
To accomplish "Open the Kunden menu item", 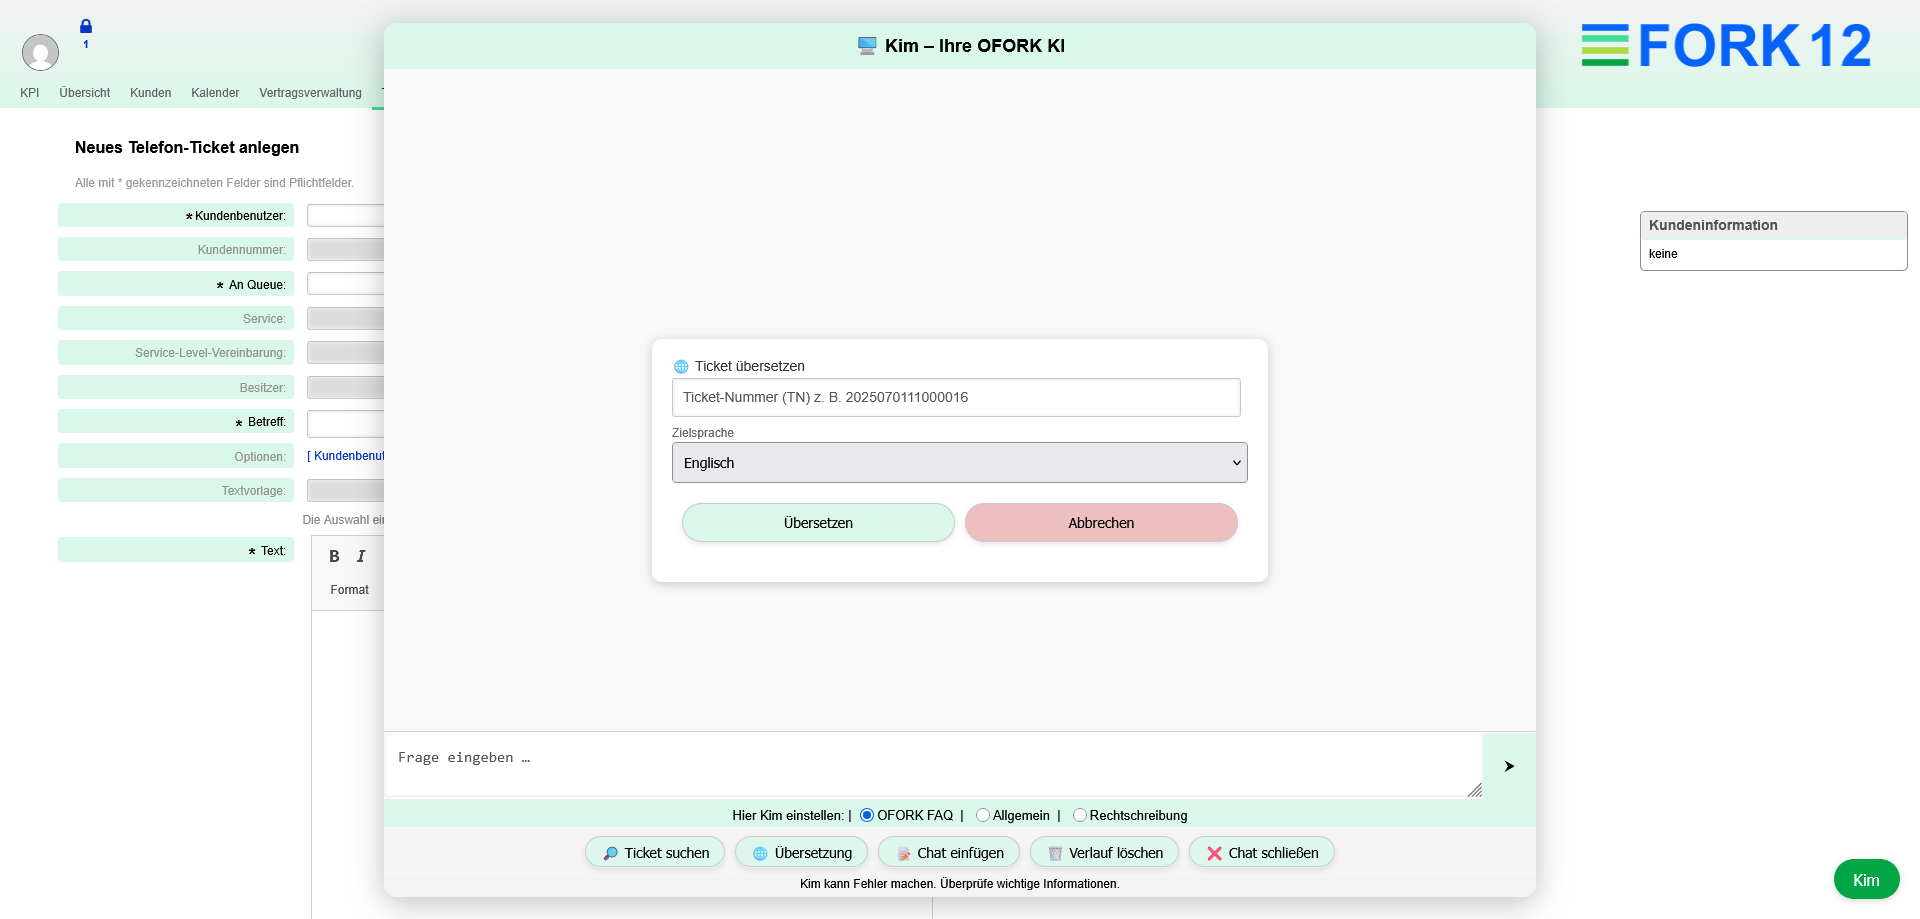I will (150, 93).
